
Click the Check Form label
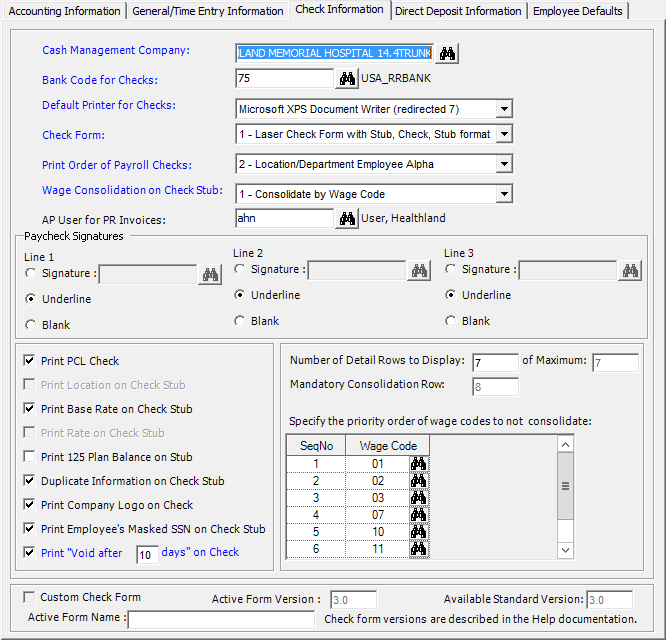[x=73, y=135]
